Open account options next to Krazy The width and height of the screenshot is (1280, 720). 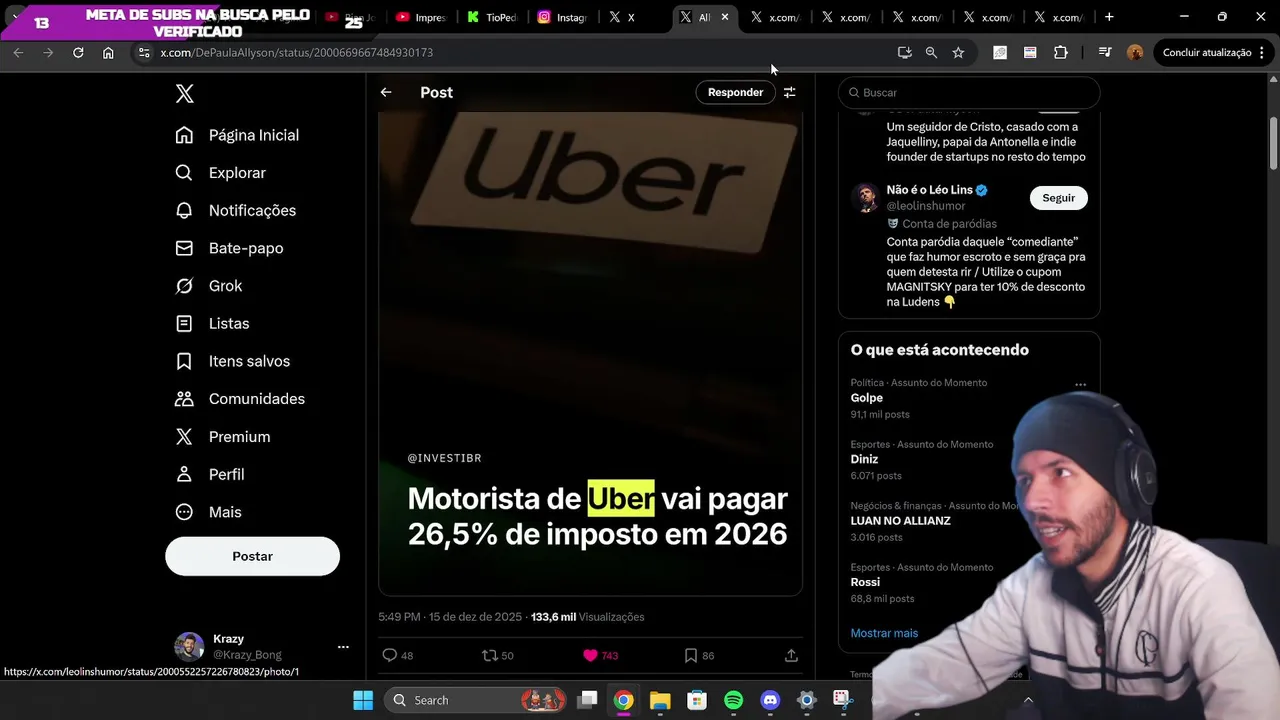(x=343, y=647)
